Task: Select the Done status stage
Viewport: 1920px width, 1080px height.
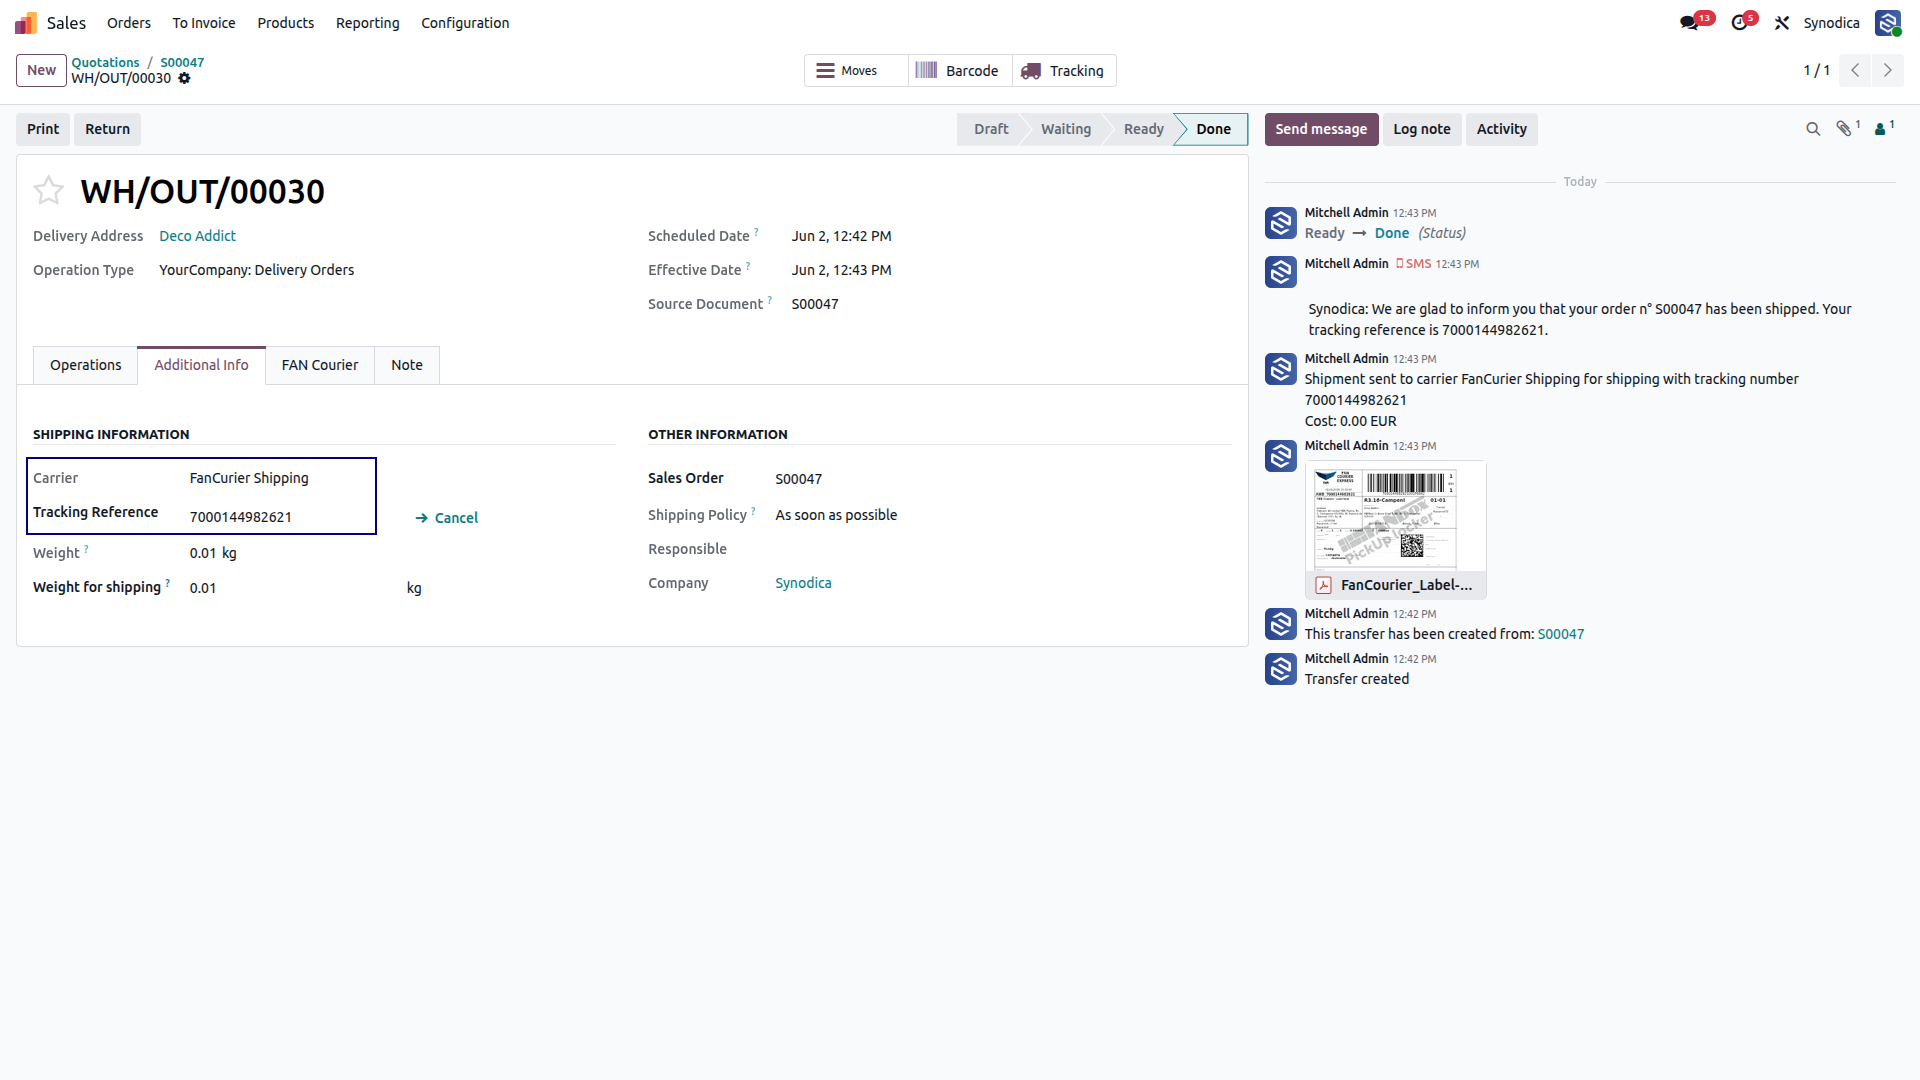Action: (x=1213, y=129)
